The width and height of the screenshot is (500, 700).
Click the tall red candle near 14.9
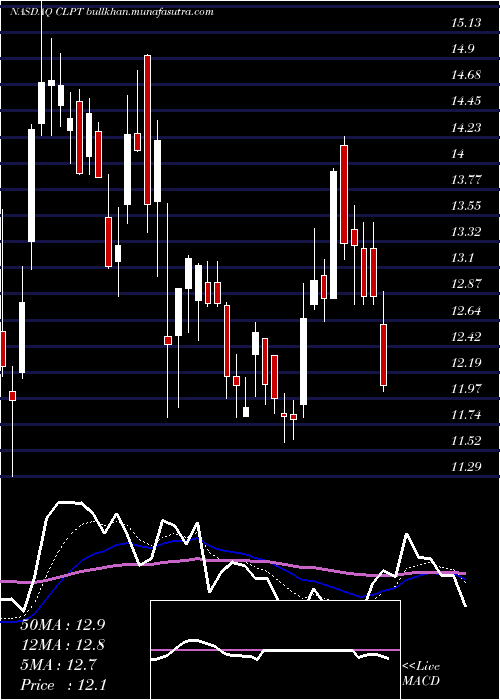point(147,130)
